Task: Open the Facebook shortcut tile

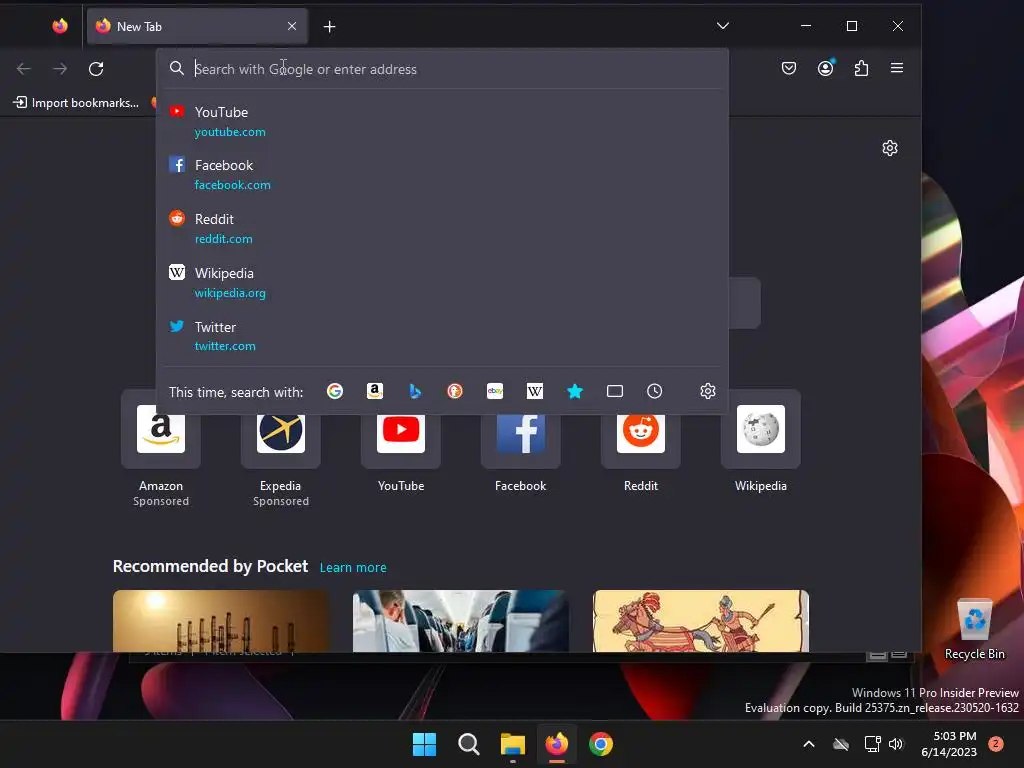Action: coord(520,442)
